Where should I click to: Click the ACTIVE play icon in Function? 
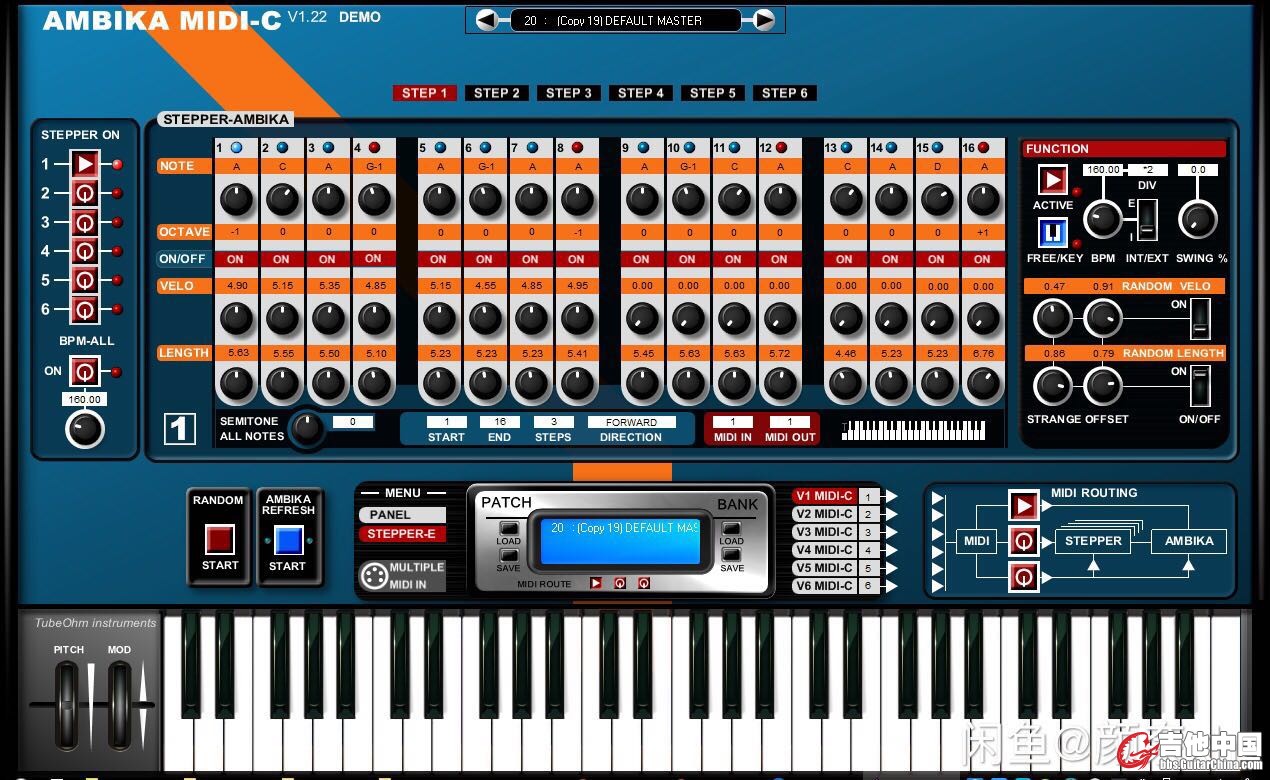(x=1052, y=180)
